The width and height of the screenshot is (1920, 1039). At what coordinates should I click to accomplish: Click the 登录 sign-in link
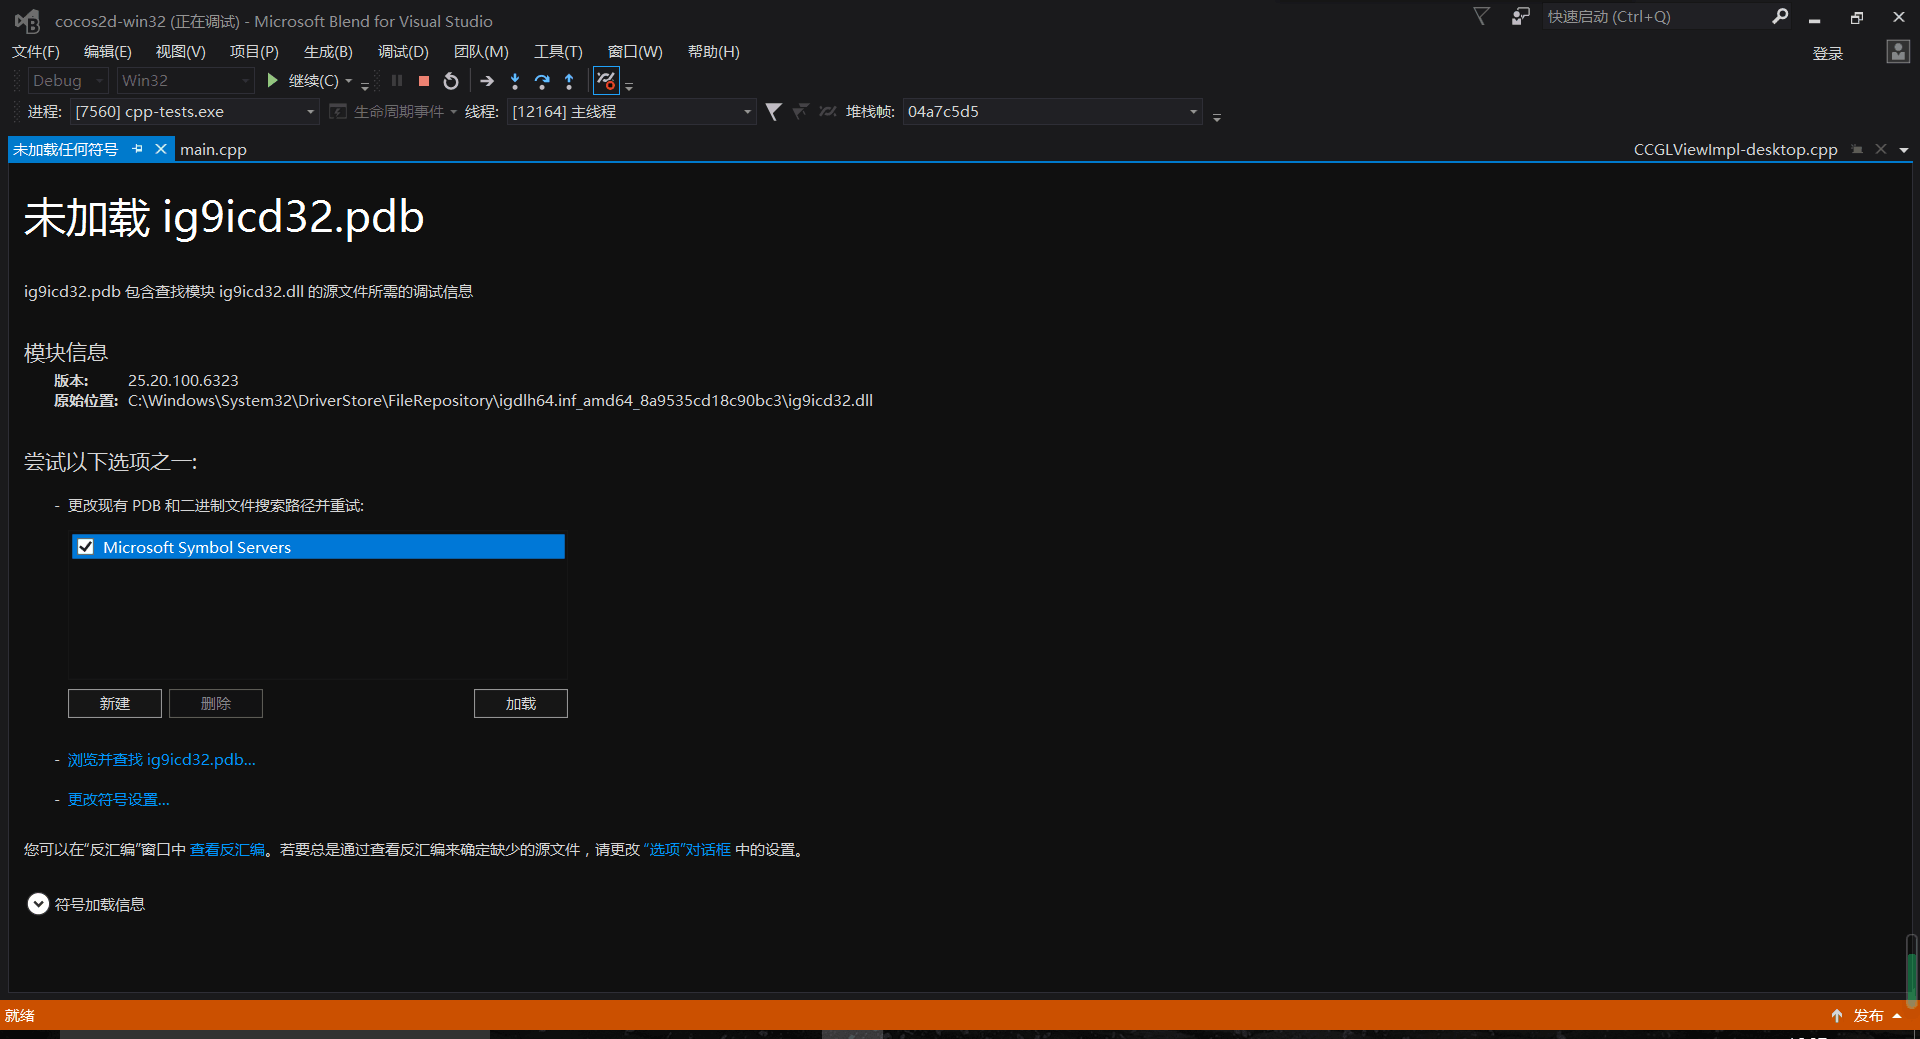(x=1828, y=53)
